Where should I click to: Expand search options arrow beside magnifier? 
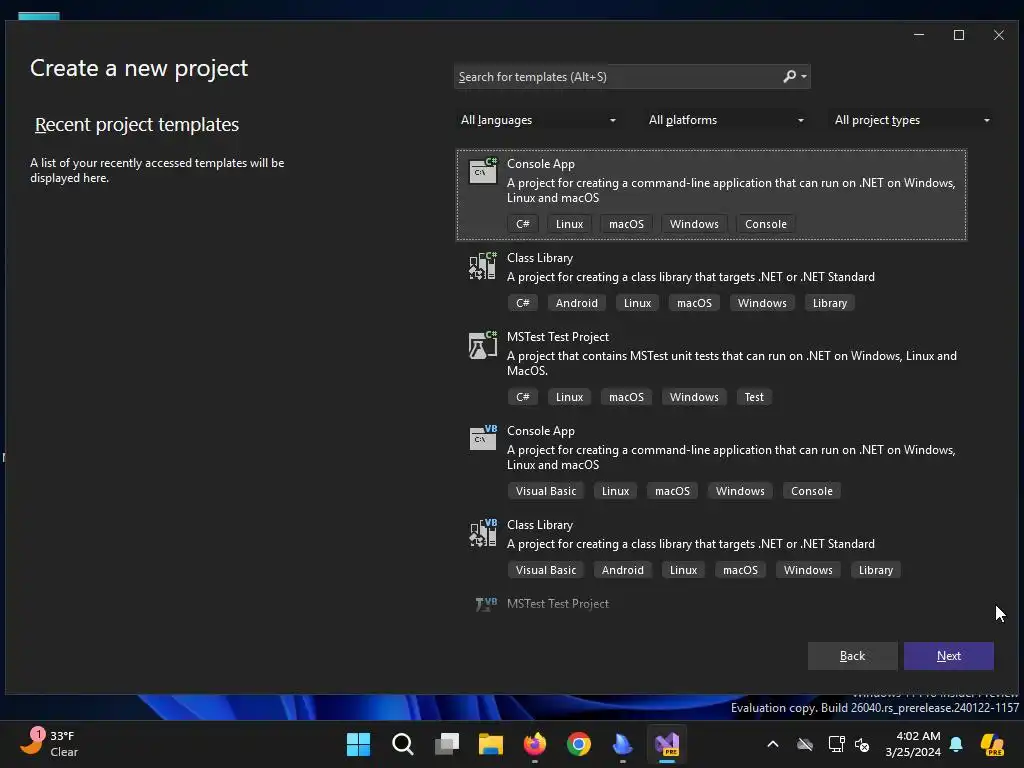[x=804, y=76]
